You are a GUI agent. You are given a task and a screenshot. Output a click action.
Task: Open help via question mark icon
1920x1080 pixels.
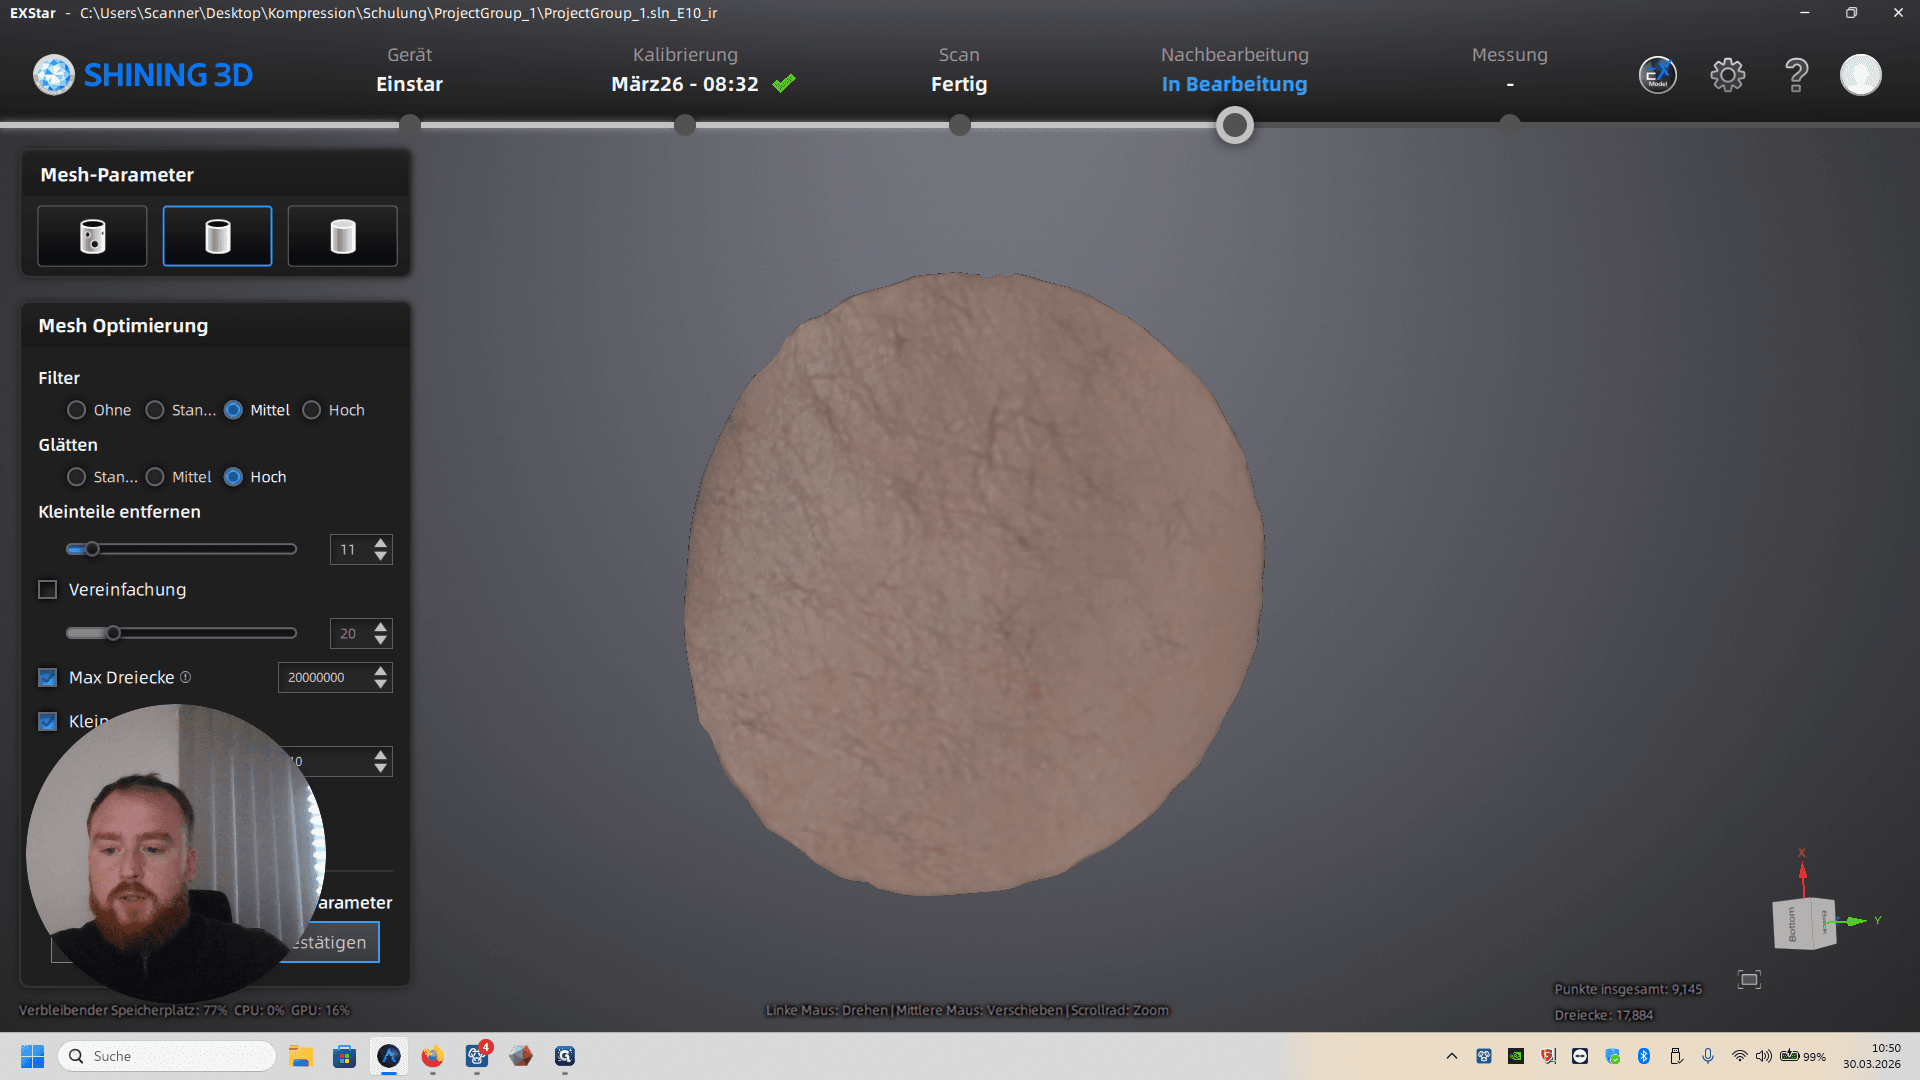point(1796,75)
